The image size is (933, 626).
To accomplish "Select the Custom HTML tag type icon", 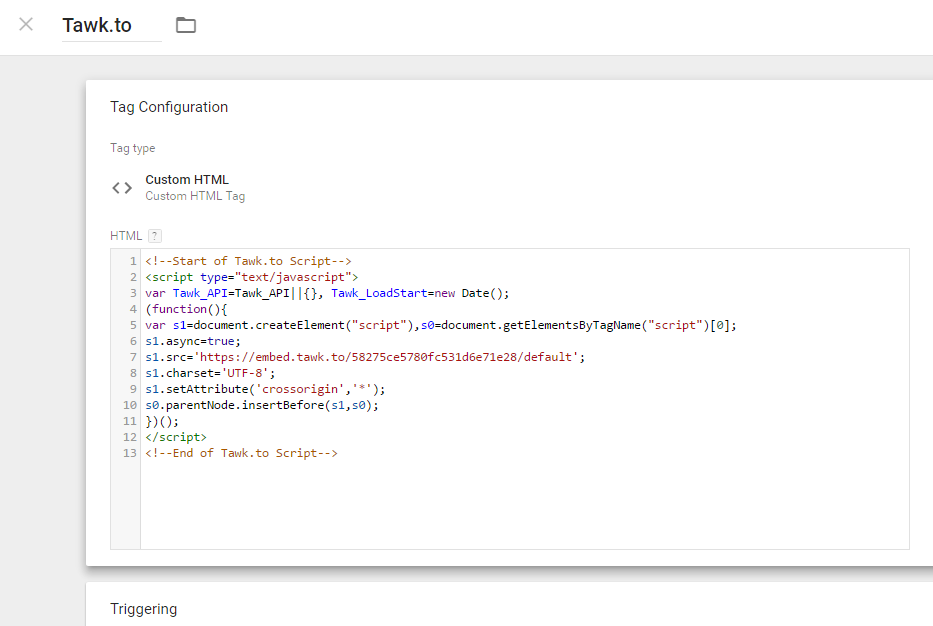I will tap(122, 188).
